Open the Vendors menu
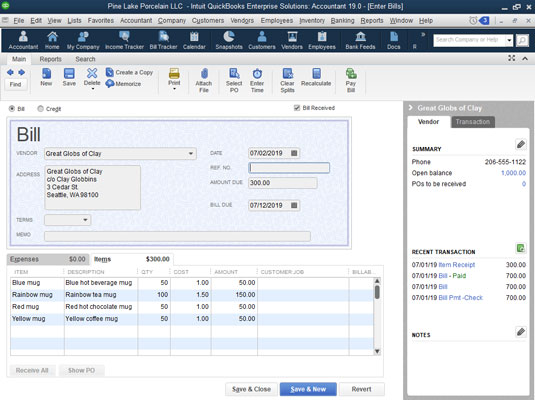This screenshot has height=400, width=535. click(x=242, y=20)
